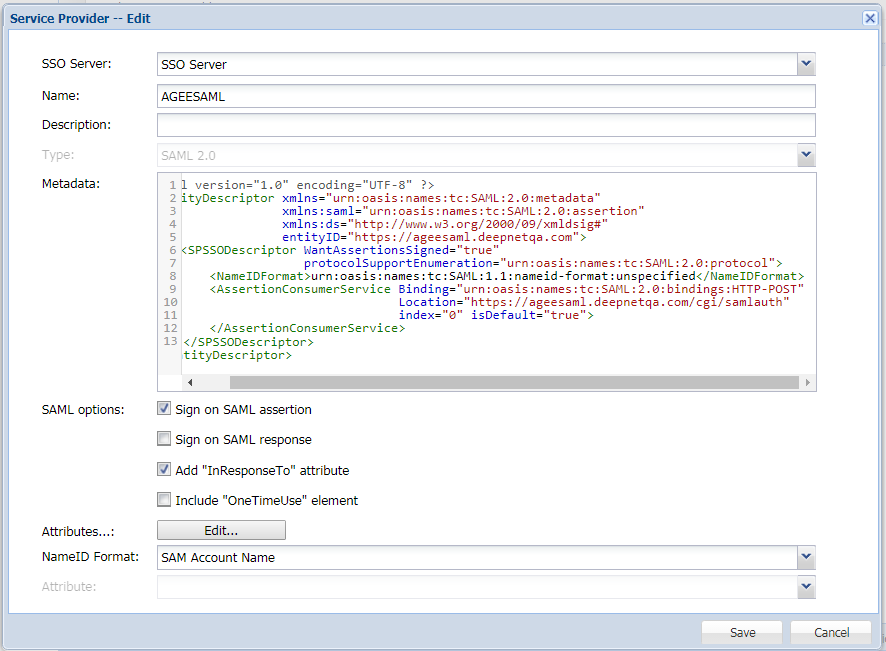Click the Name field containing AGEESAML
The width and height of the screenshot is (886, 651).
pos(486,96)
